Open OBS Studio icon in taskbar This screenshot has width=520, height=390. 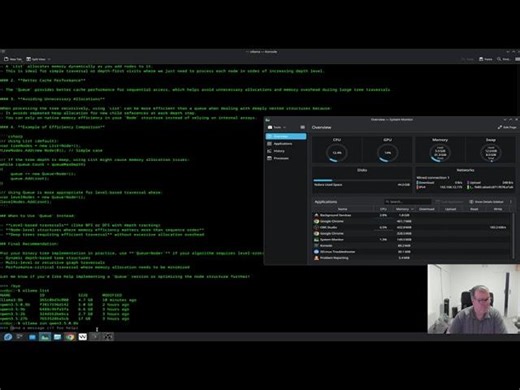click(108, 337)
